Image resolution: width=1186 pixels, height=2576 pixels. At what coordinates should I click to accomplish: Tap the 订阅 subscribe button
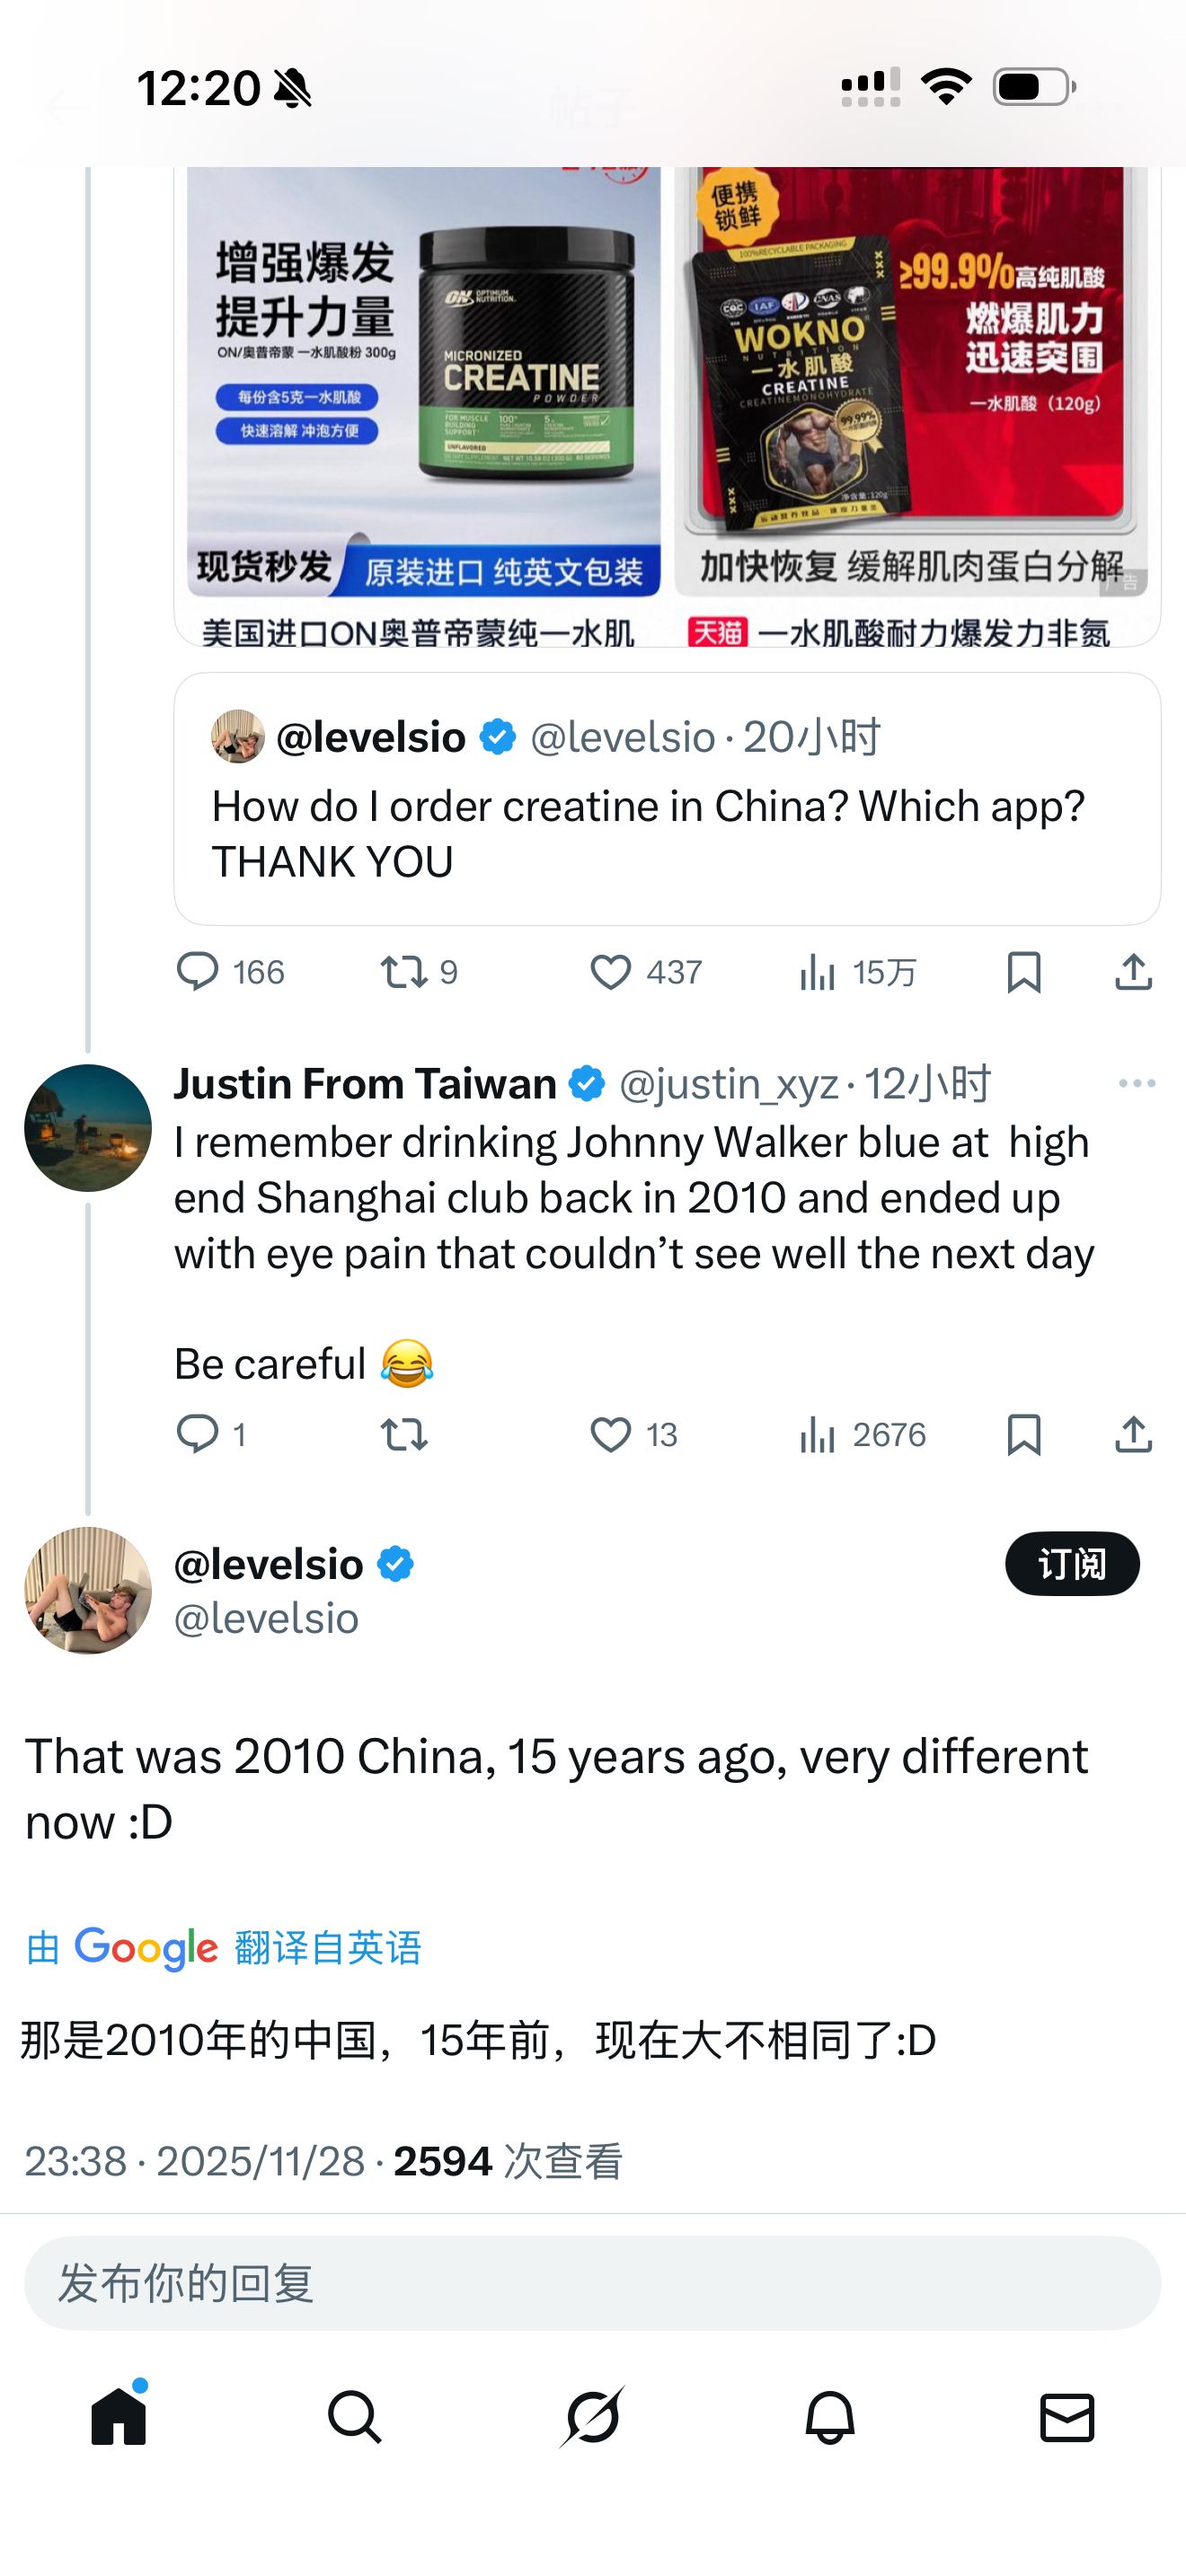pos(1072,1564)
